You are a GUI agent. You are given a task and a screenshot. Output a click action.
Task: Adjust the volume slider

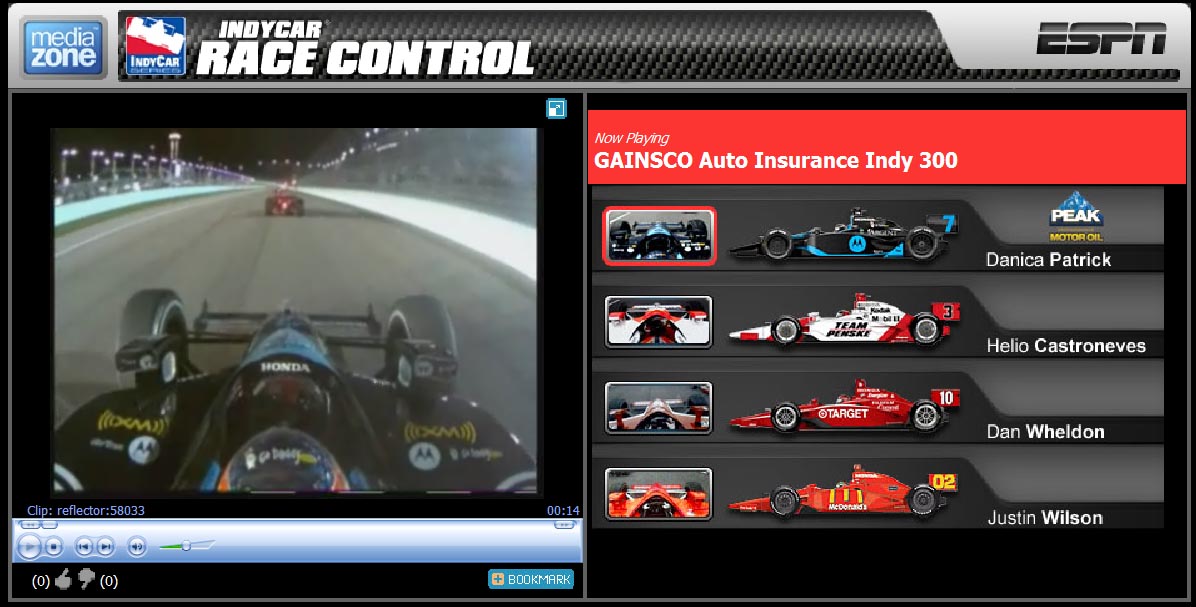pos(186,546)
